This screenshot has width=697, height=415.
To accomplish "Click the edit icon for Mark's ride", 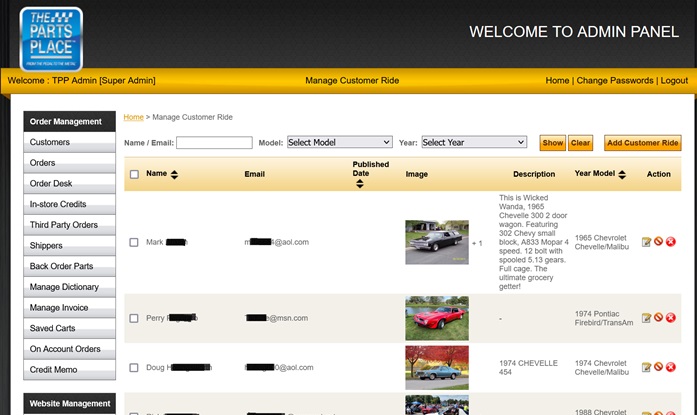I will [646, 242].
